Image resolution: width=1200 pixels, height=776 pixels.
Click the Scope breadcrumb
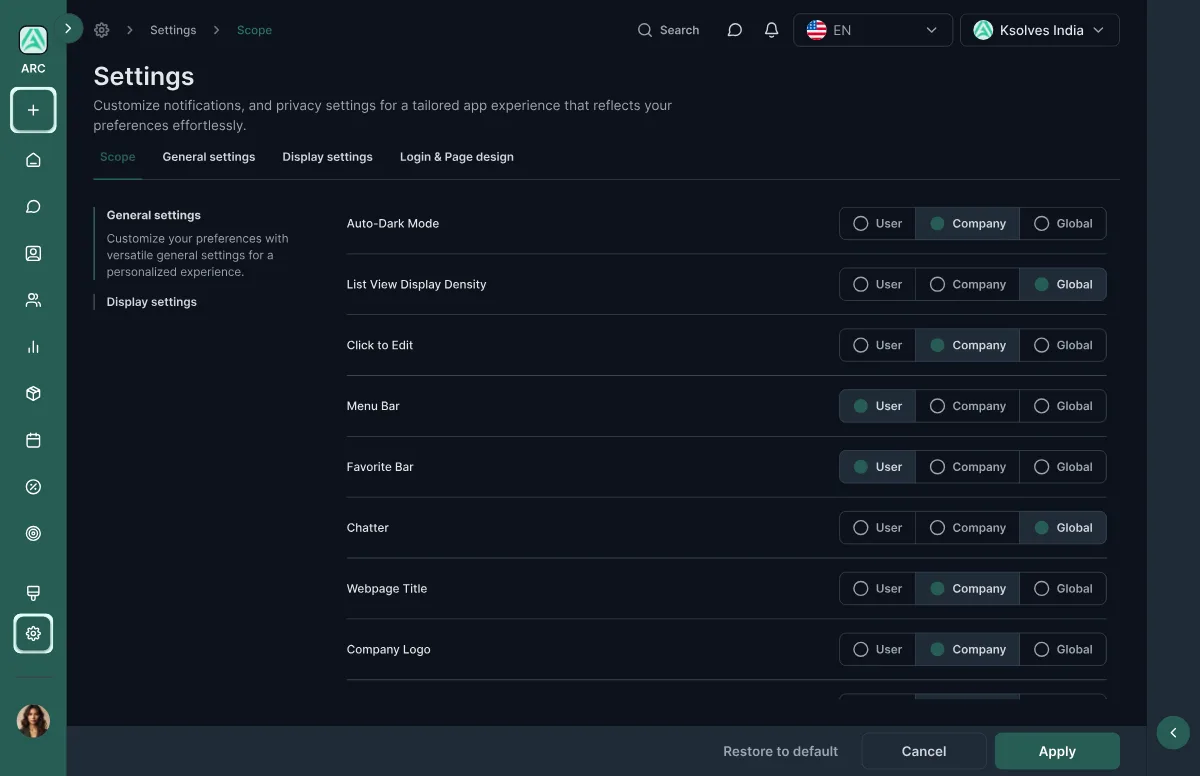pyautogui.click(x=254, y=30)
